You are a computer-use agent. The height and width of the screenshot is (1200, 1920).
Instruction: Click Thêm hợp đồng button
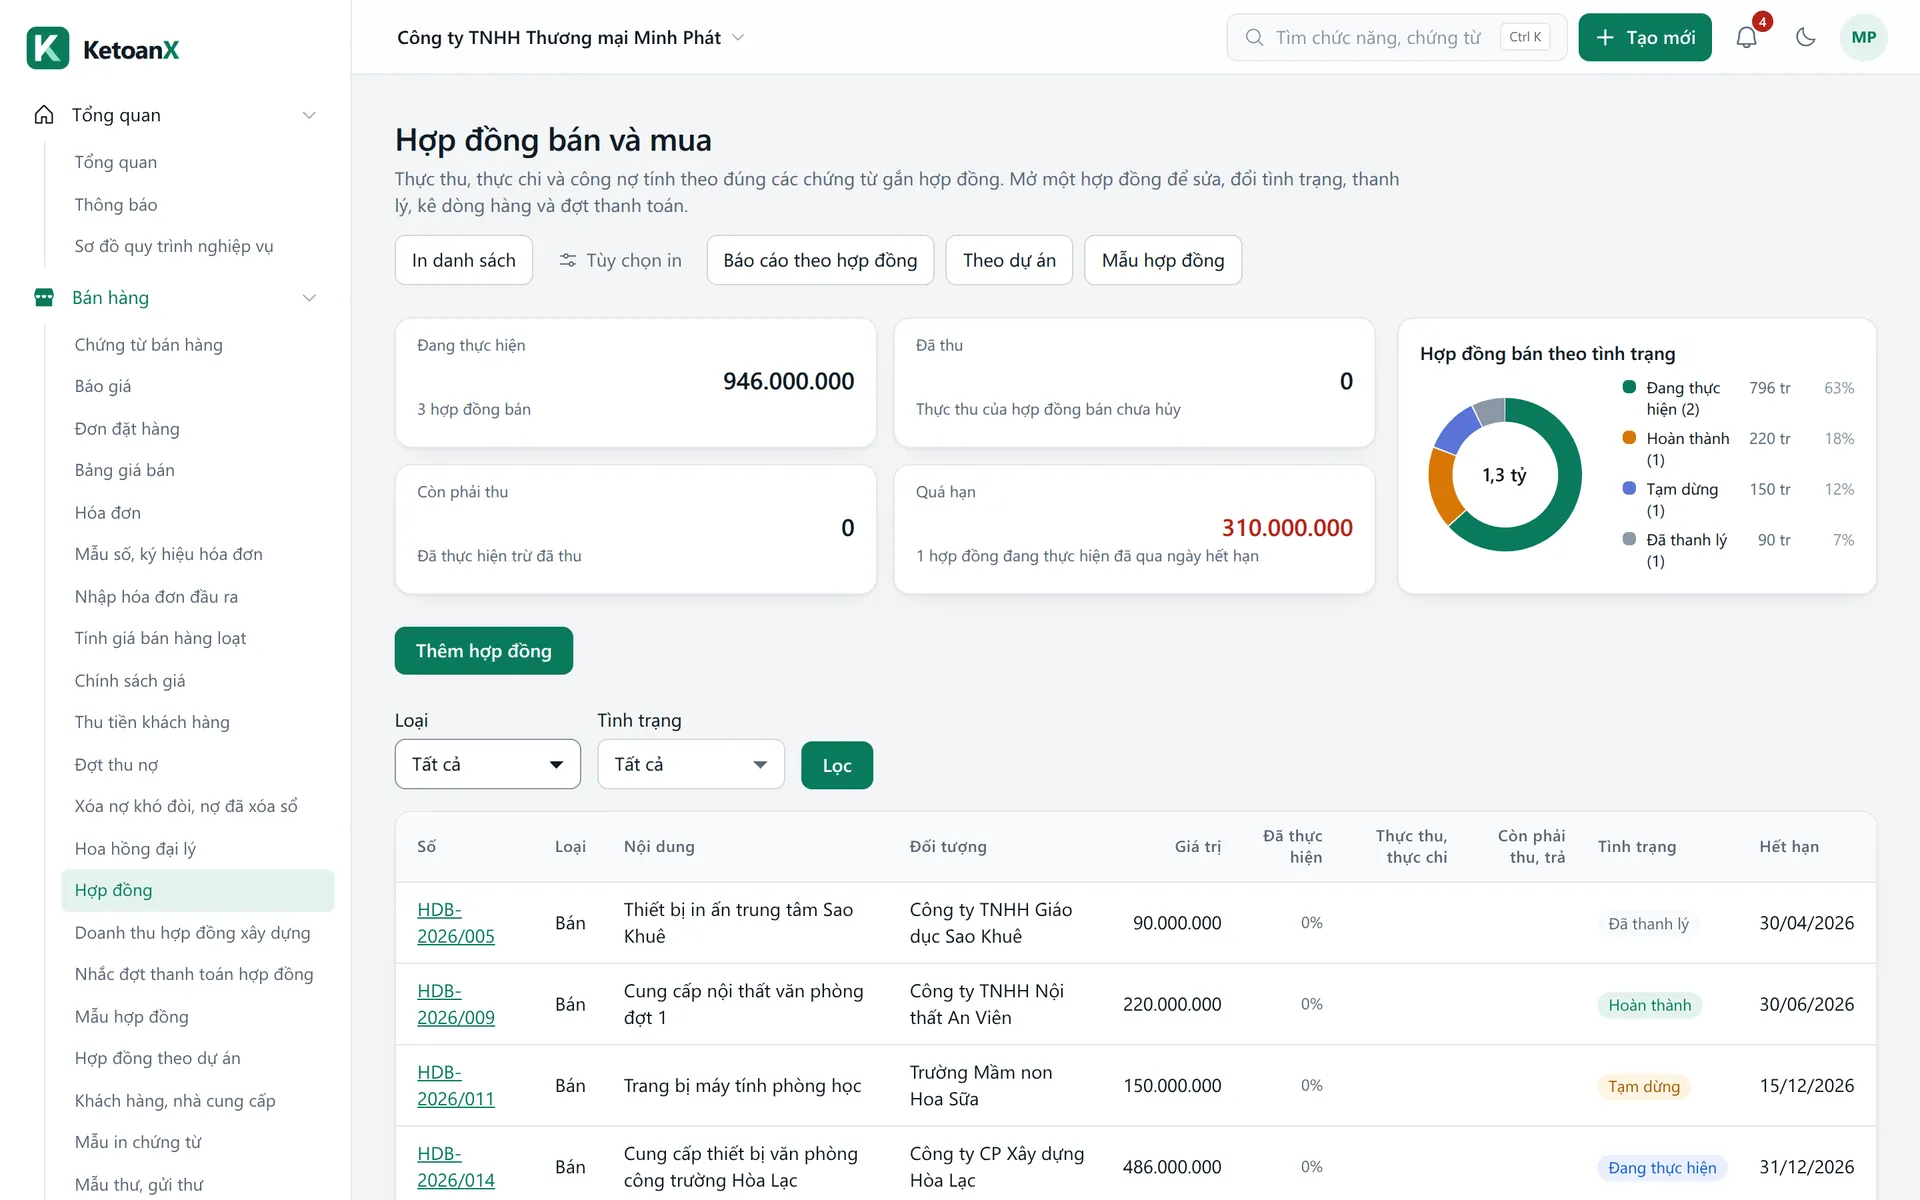(x=484, y=651)
